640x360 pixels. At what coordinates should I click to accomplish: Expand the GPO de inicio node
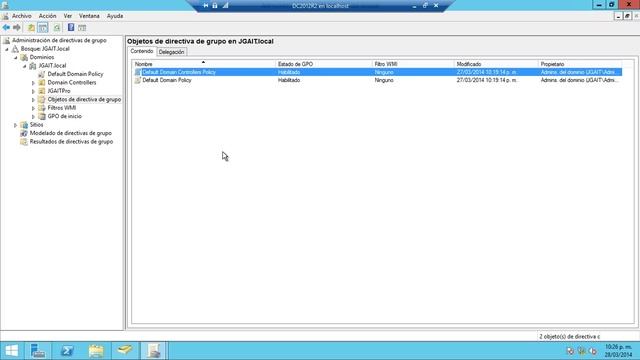[x=33, y=117]
